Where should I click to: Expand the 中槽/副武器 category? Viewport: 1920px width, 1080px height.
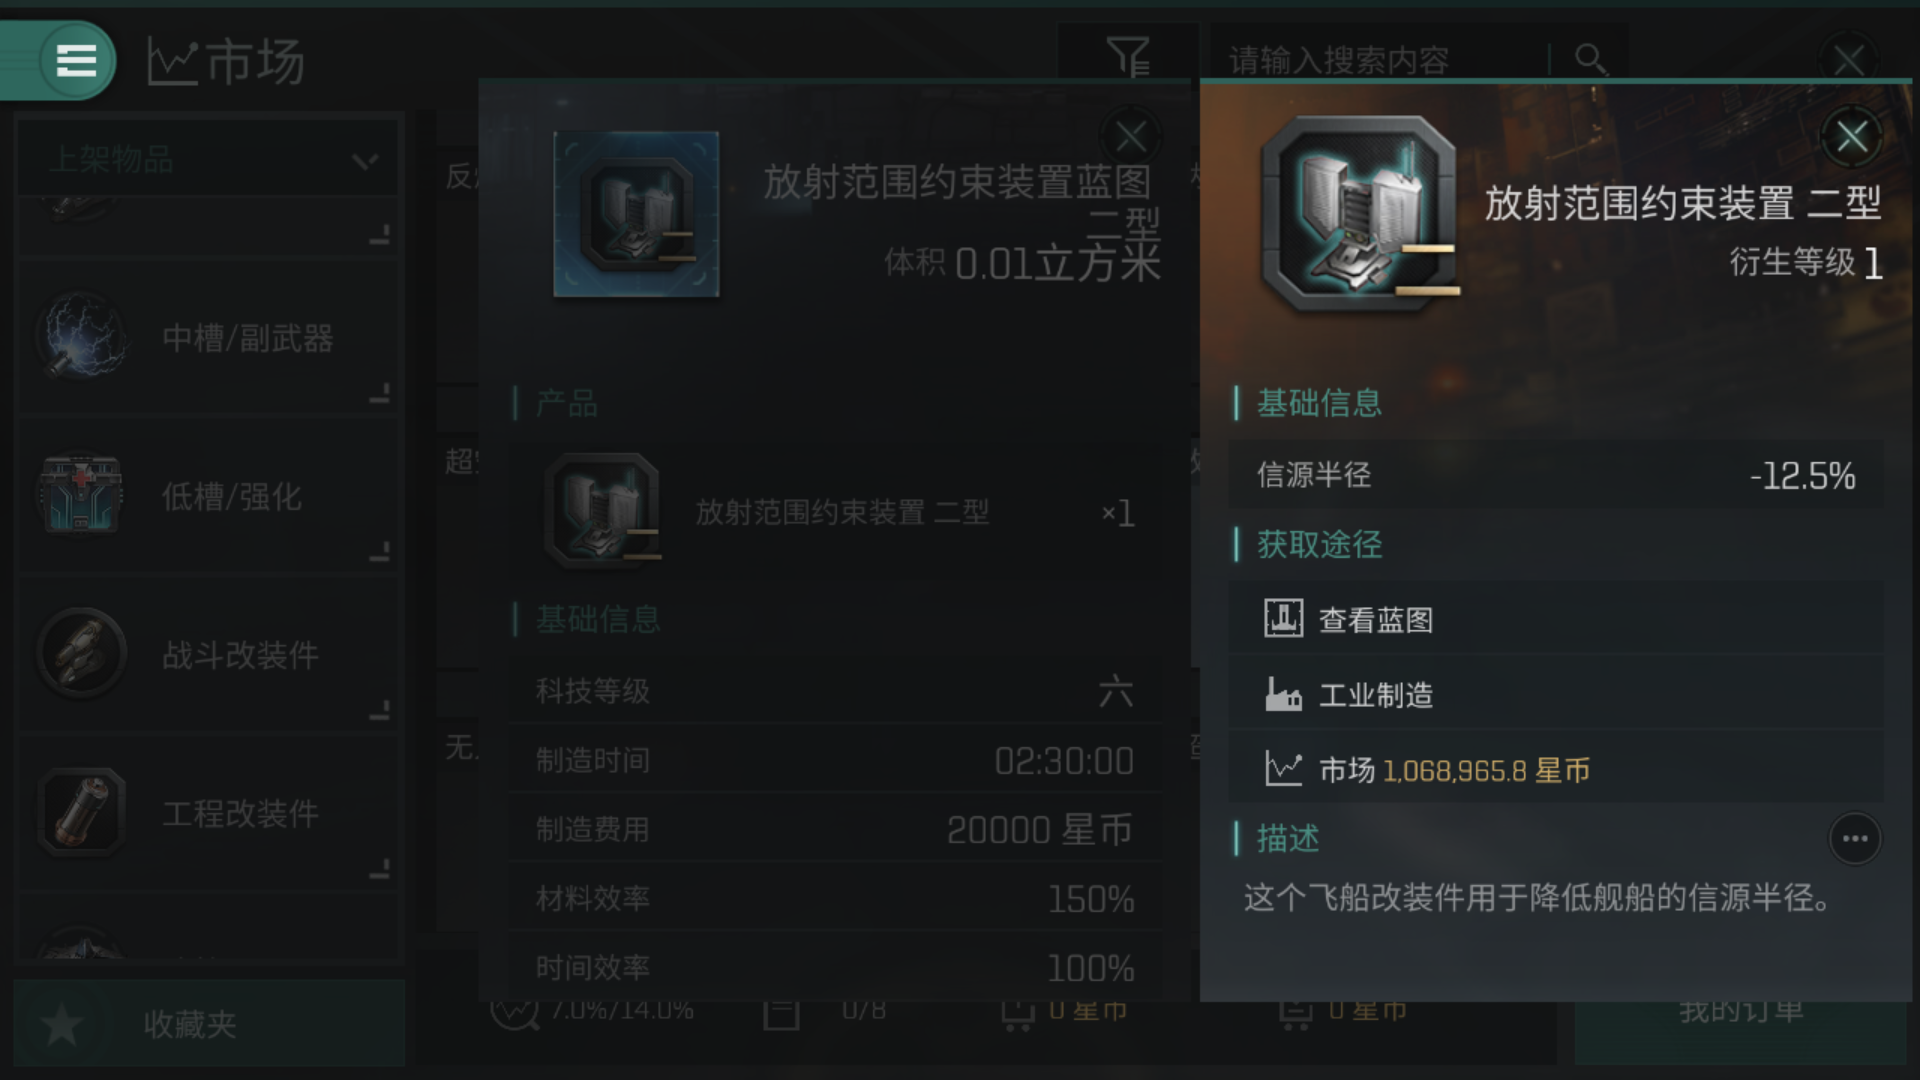click(207, 337)
